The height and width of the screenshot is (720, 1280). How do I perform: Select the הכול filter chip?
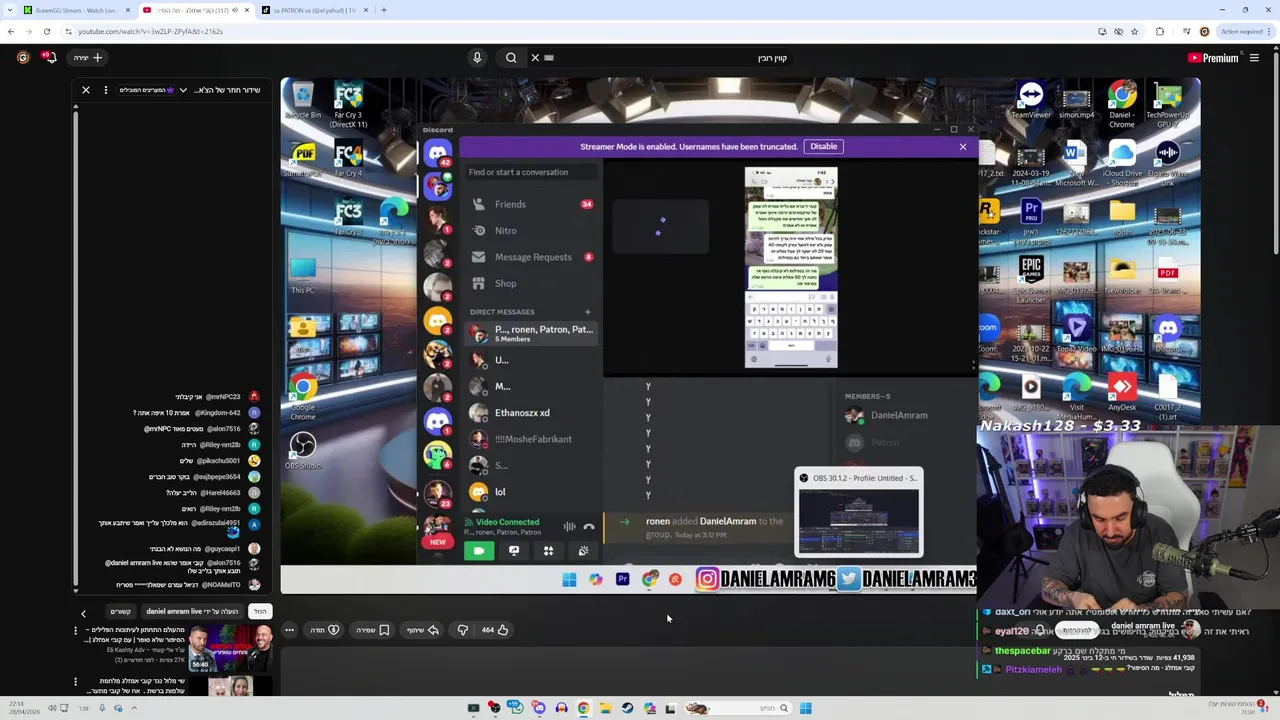click(x=260, y=611)
